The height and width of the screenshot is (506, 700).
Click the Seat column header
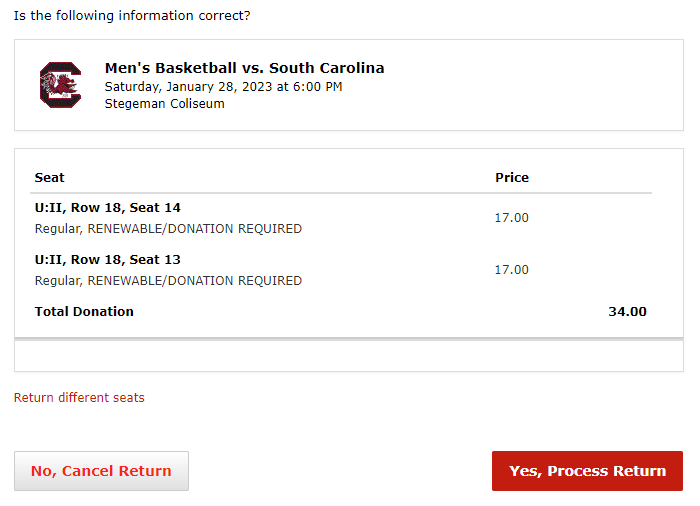(50, 178)
